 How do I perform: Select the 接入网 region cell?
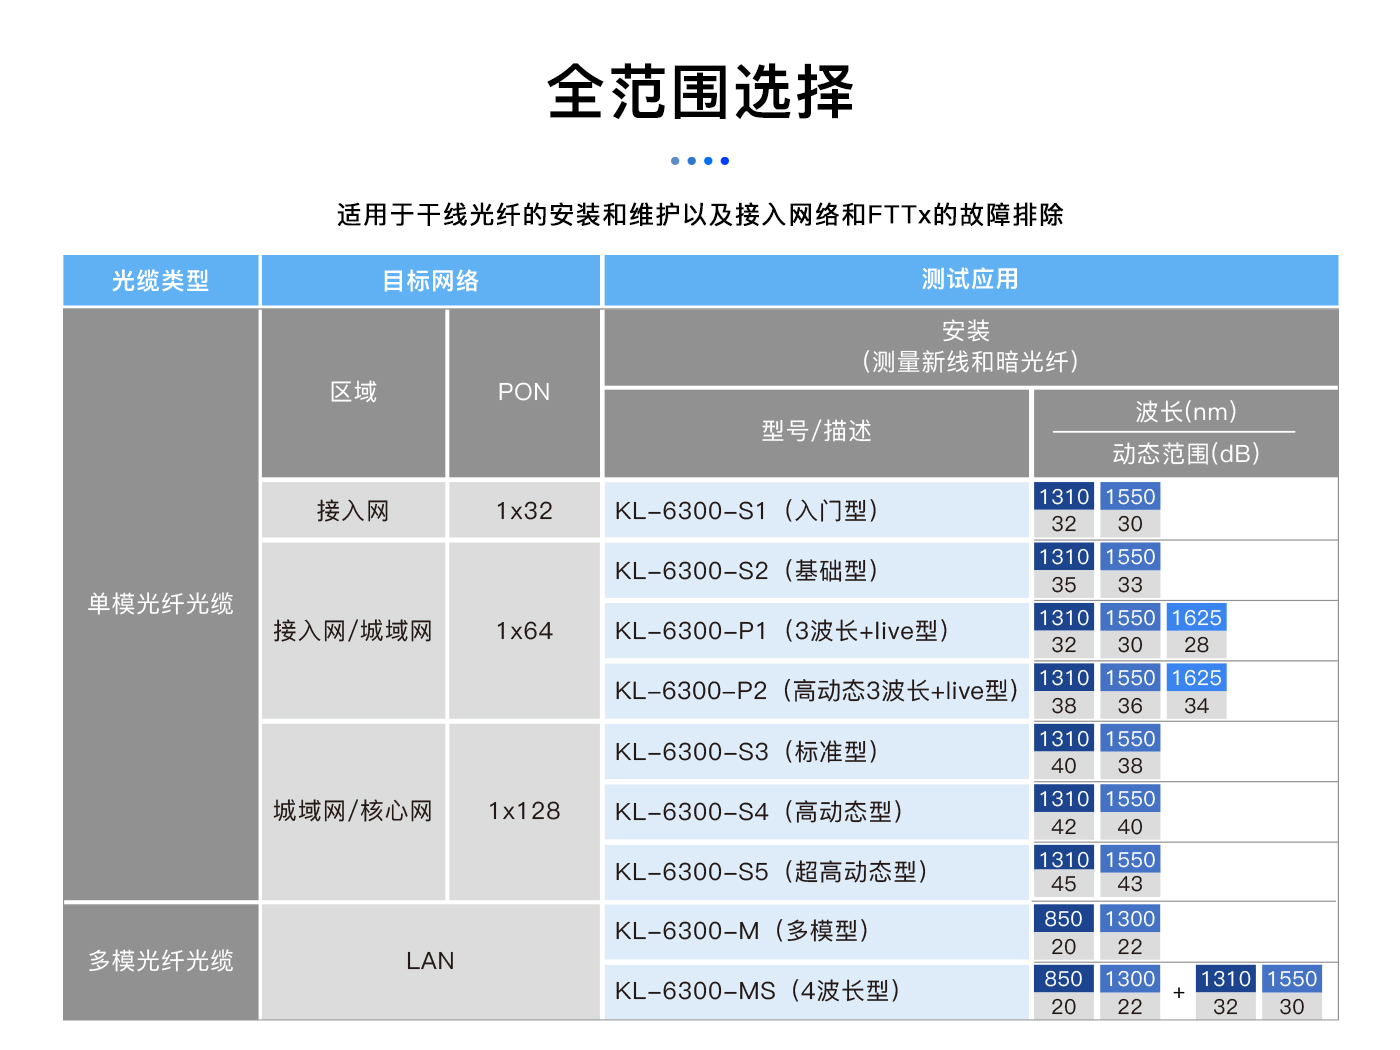(x=352, y=510)
